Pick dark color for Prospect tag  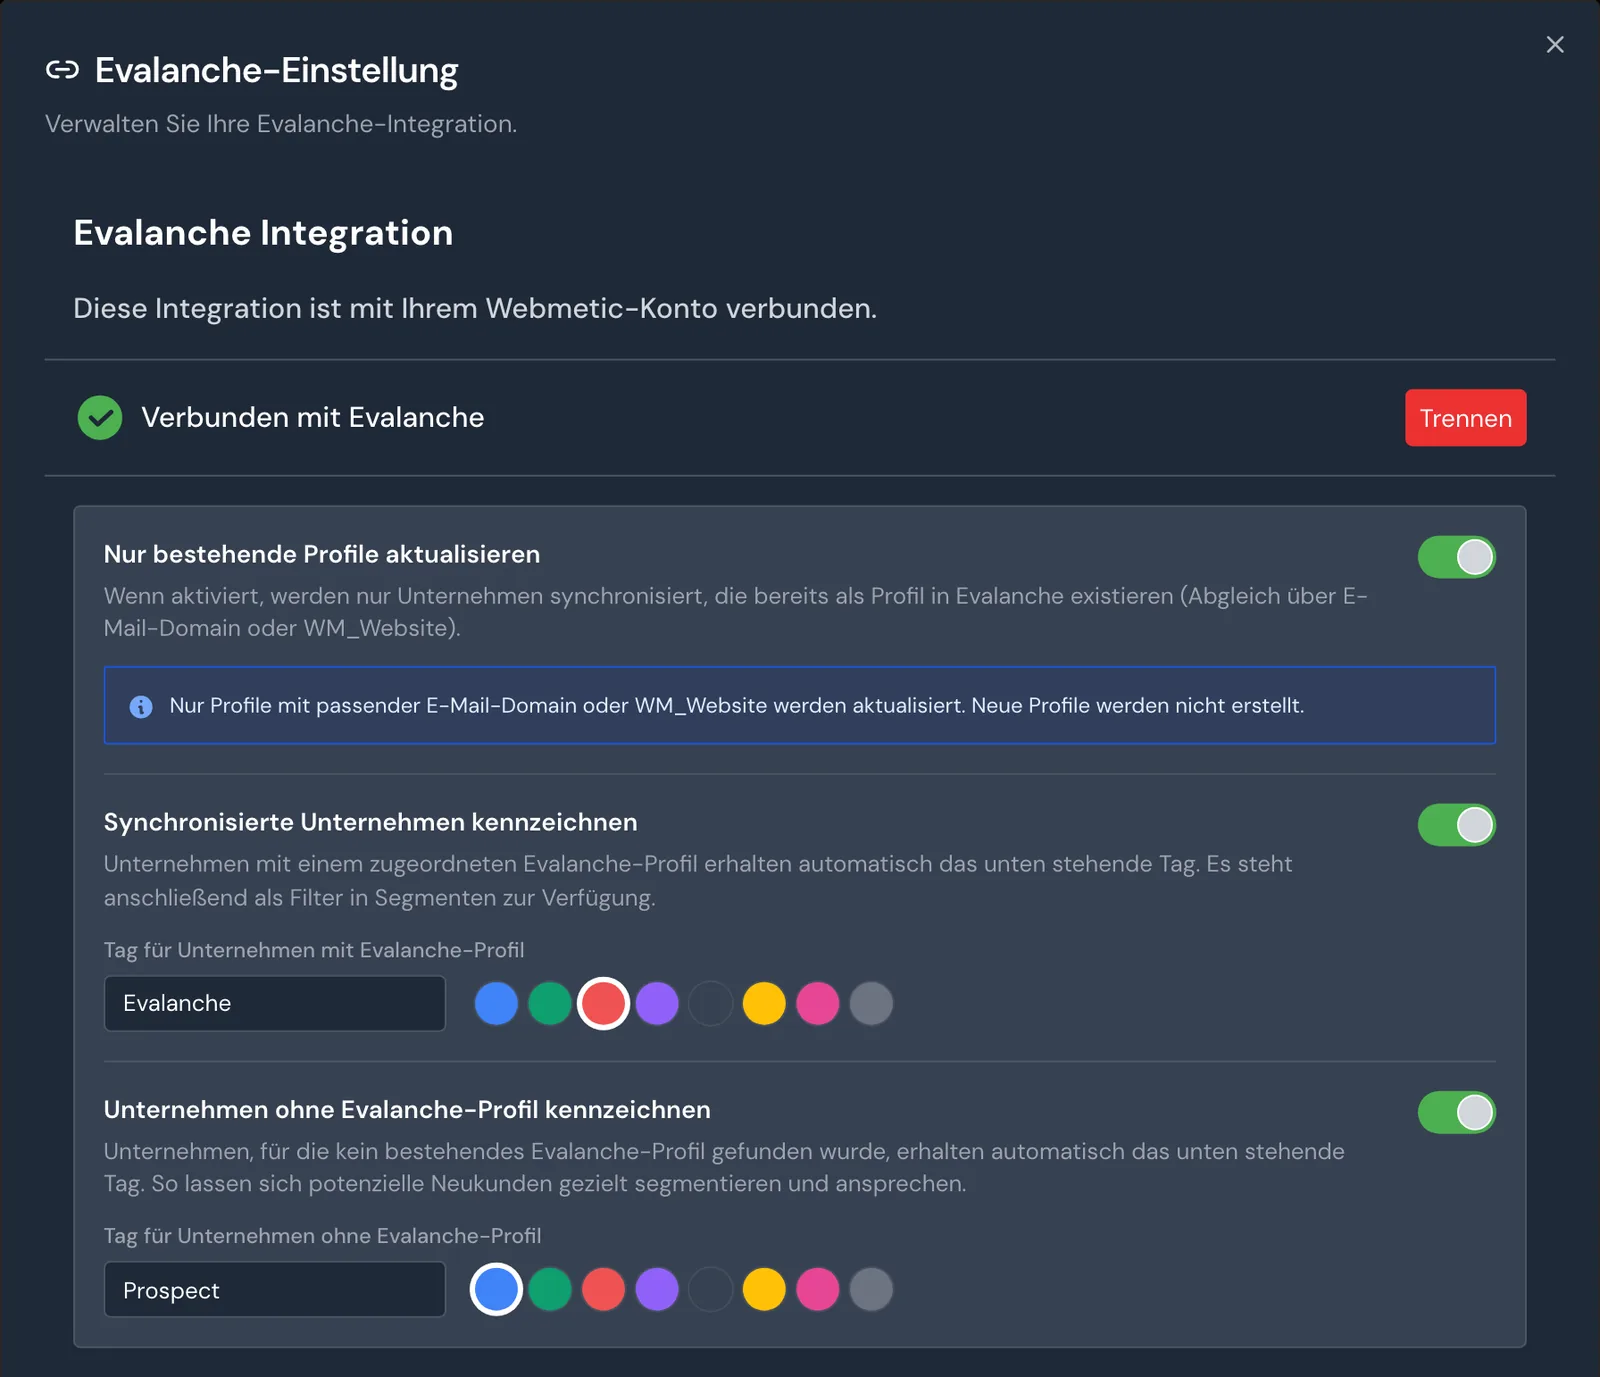pyautogui.click(x=711, y=1289)
